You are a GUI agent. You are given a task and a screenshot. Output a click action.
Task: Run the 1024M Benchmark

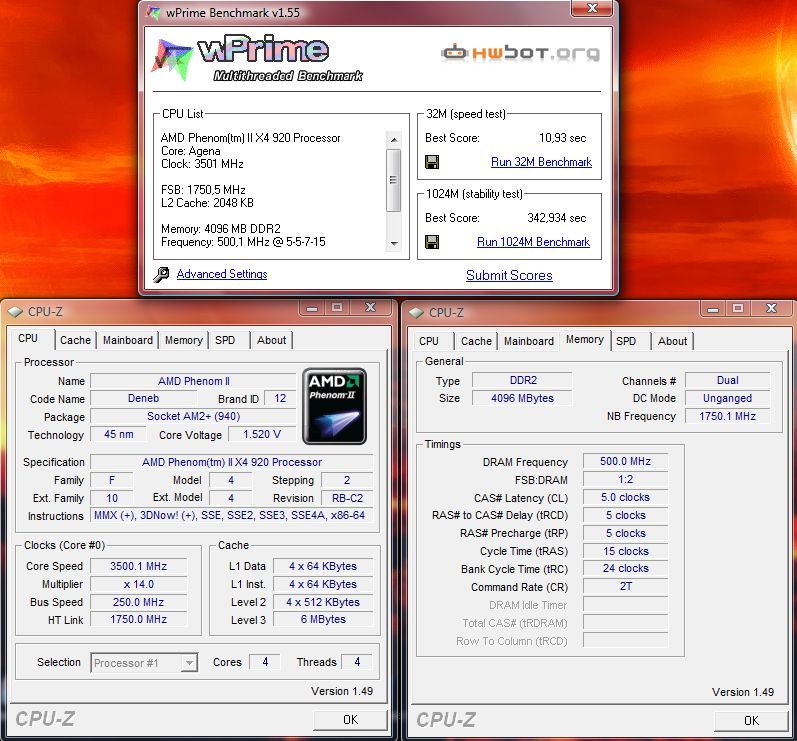click(533, 242)
